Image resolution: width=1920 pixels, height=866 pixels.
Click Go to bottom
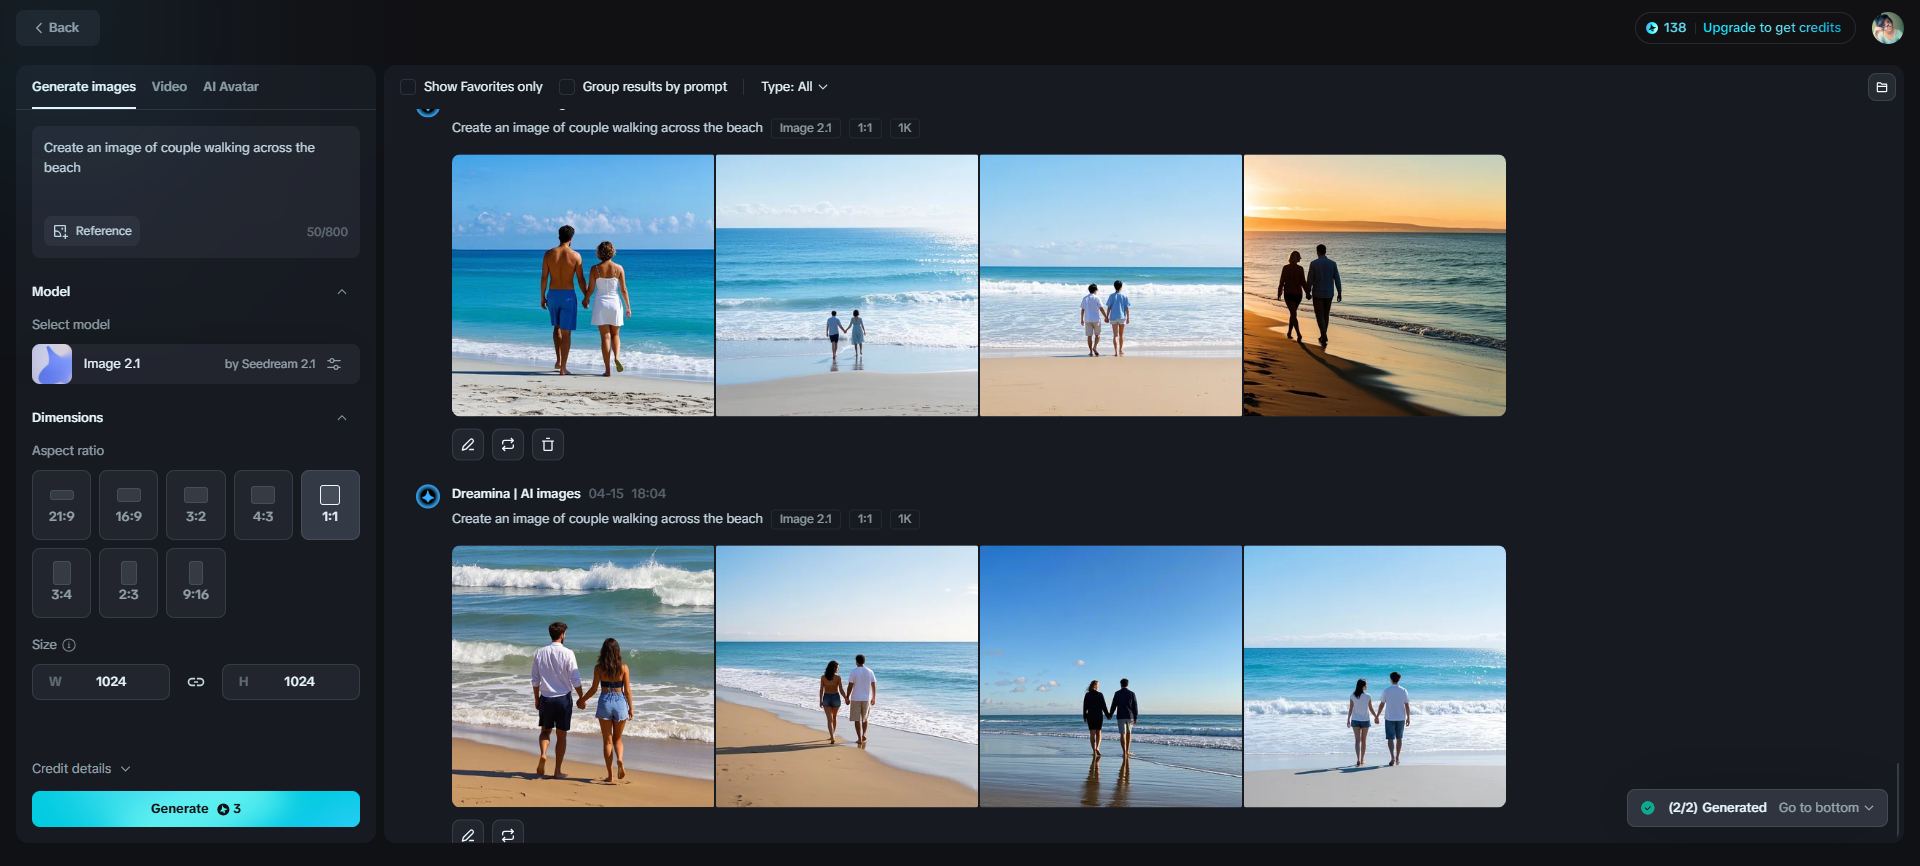click(1826, 808)
